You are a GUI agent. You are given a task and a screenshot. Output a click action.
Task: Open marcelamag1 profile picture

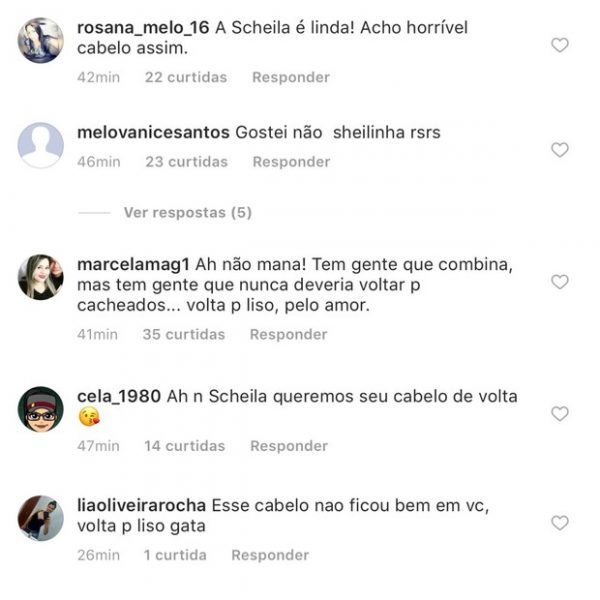[x=41, y=277]
